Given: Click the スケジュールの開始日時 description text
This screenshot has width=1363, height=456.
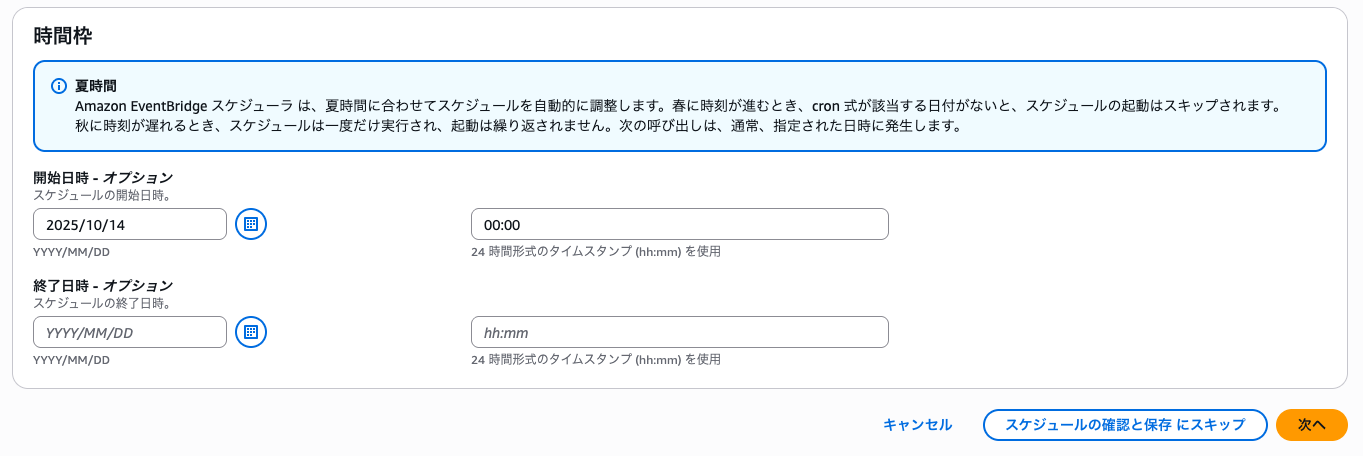Looking at the screenshot, I should tap(101, 195).
